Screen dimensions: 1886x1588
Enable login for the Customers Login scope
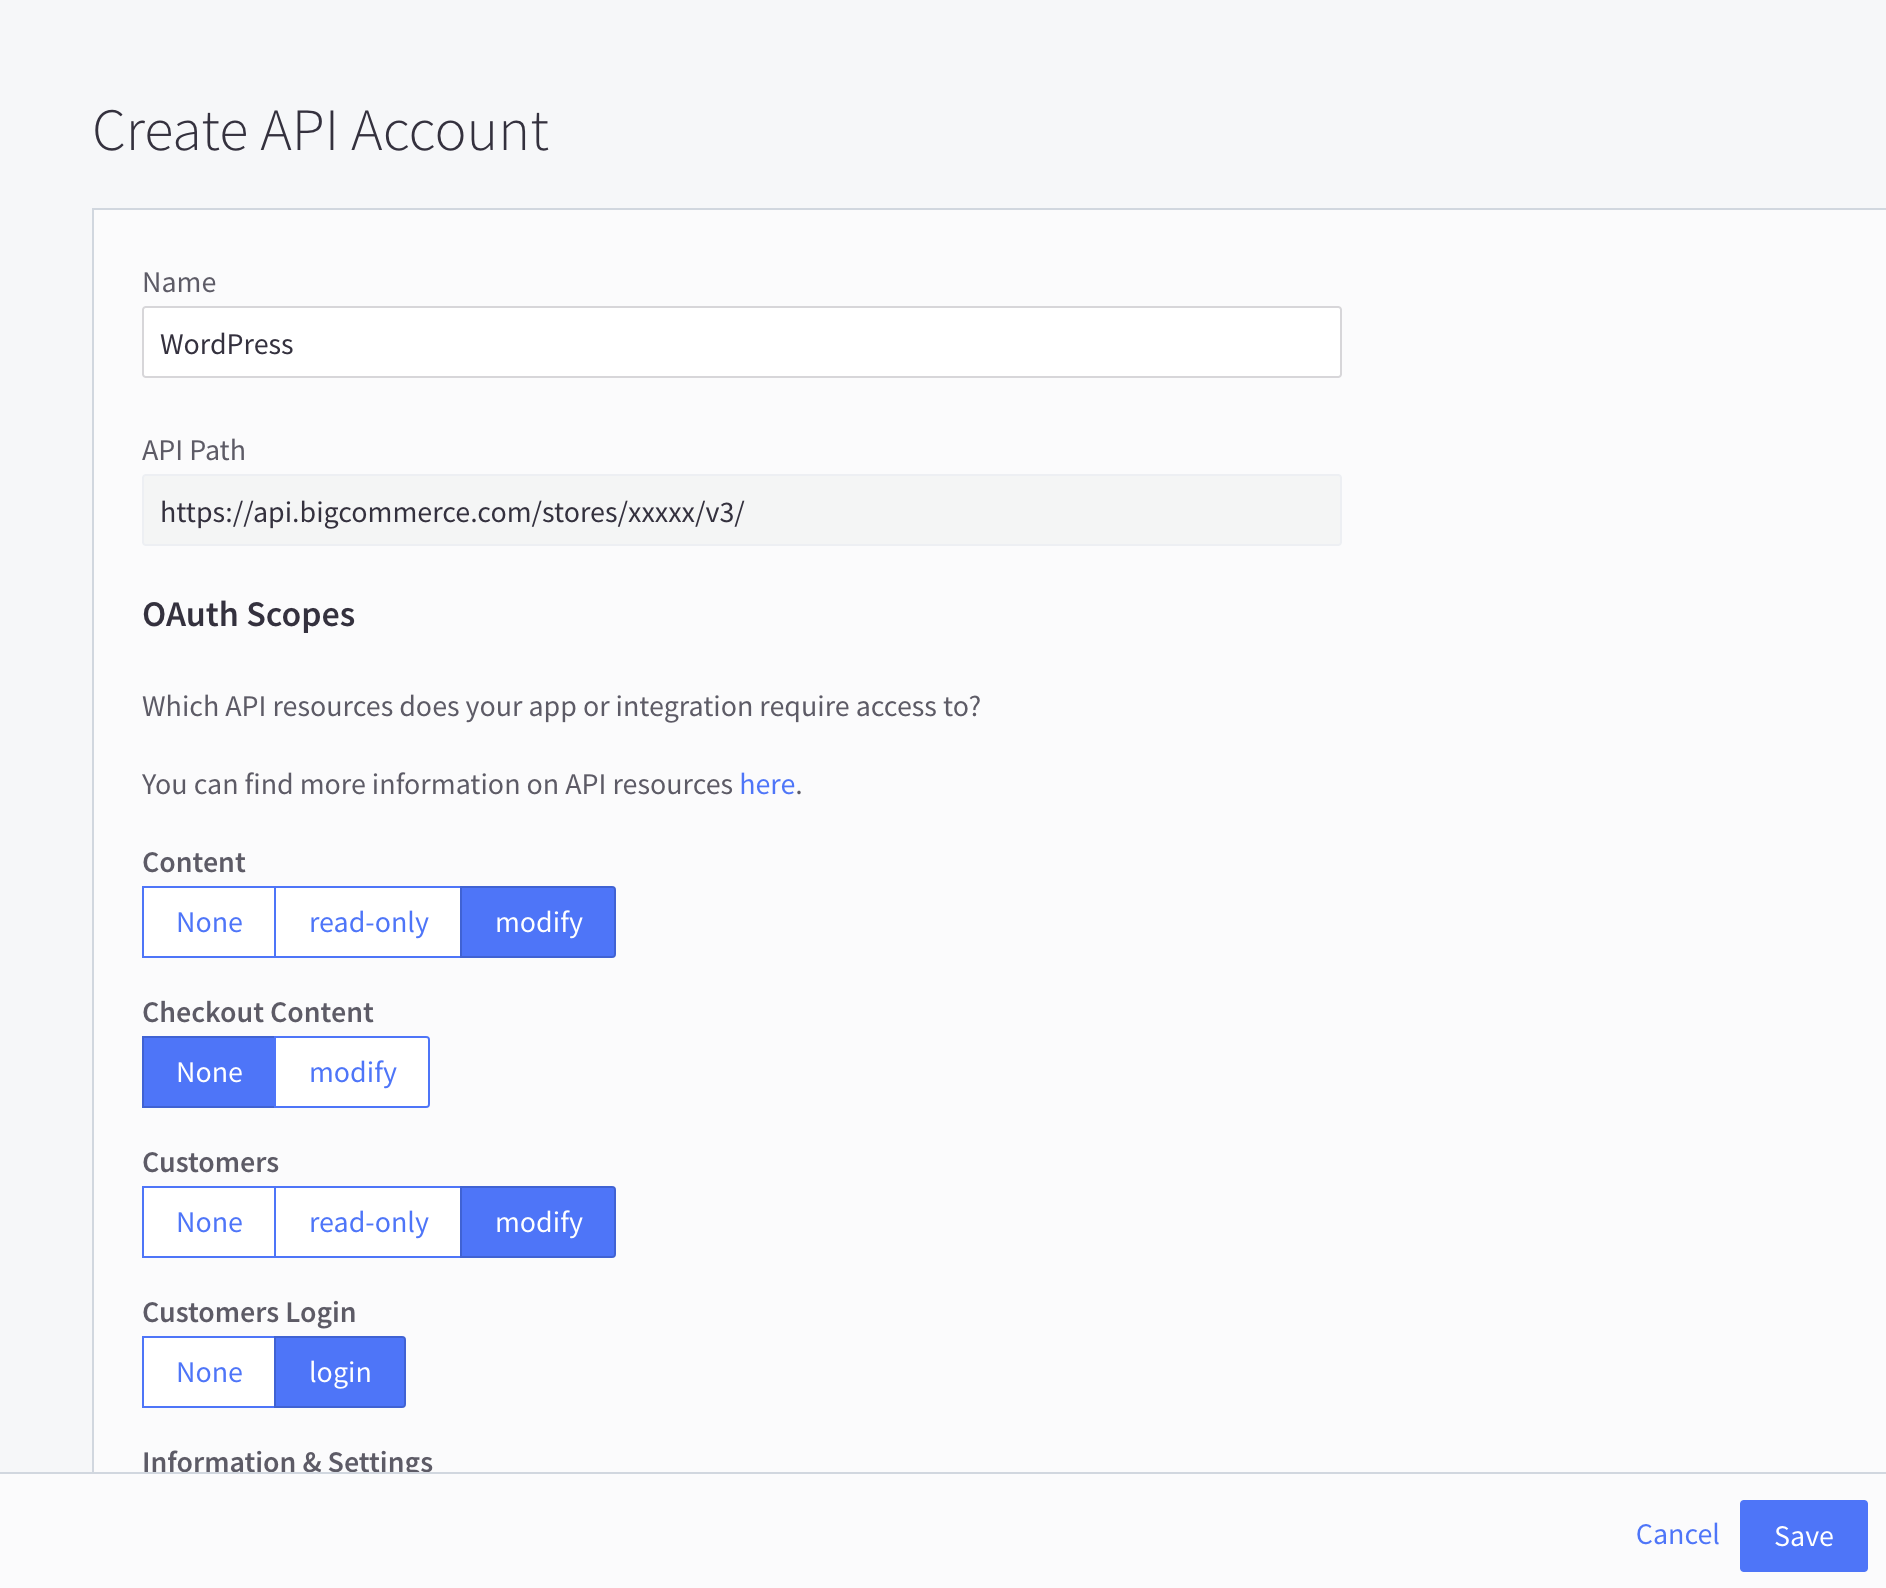coord(339,1371)
